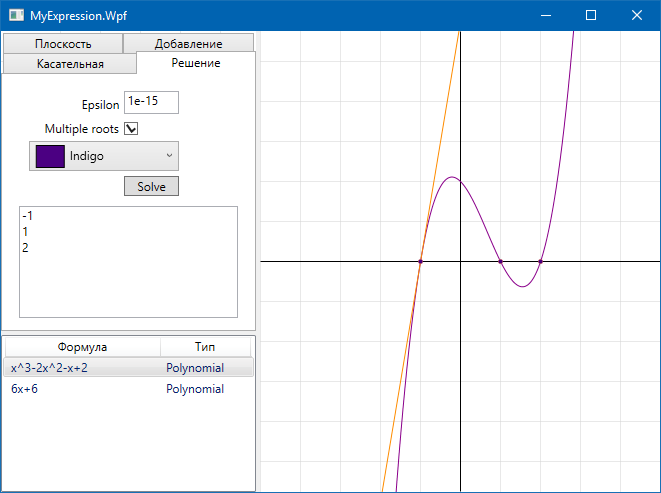Viewport: 661px width, 493px height.
Task: Open the Indigo color dropdown
Action: click(x=104, y=156)
